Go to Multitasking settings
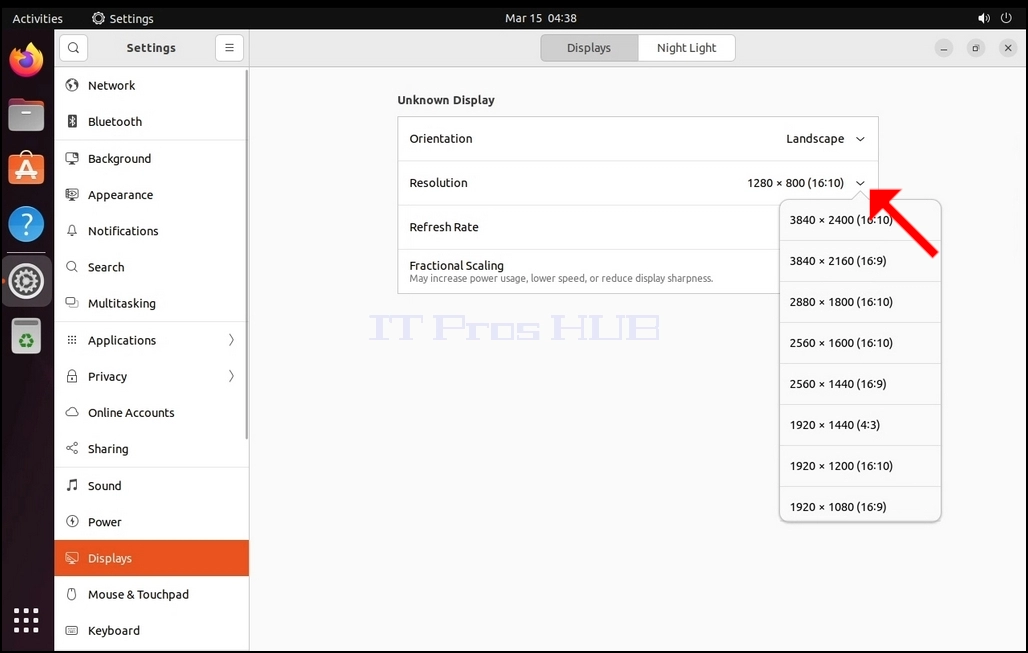Image resolution: width=1028 pixels, height=653 pixels. [151, 303]
